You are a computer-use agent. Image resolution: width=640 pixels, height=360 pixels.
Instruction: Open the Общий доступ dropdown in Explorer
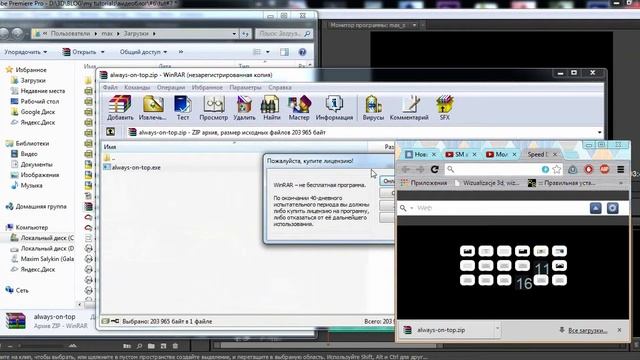point(143,52)
